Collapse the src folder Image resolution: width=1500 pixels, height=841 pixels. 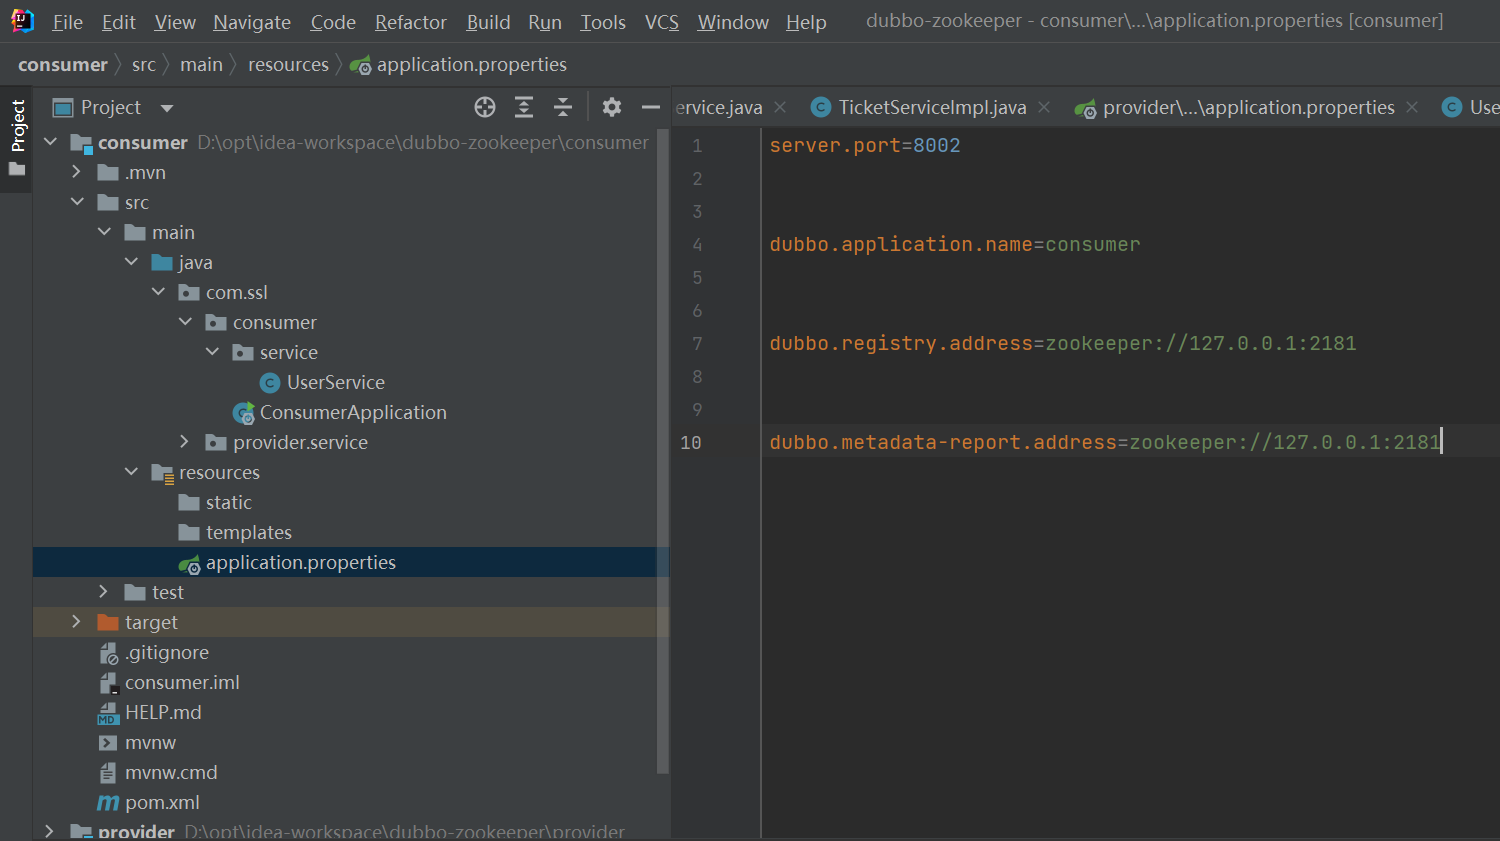pos(77,202)
